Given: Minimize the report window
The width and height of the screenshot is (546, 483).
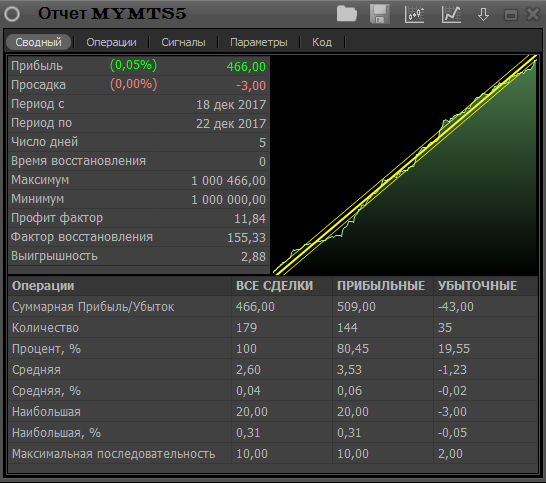Looking at the screenshot, I should tap(510, 15).
